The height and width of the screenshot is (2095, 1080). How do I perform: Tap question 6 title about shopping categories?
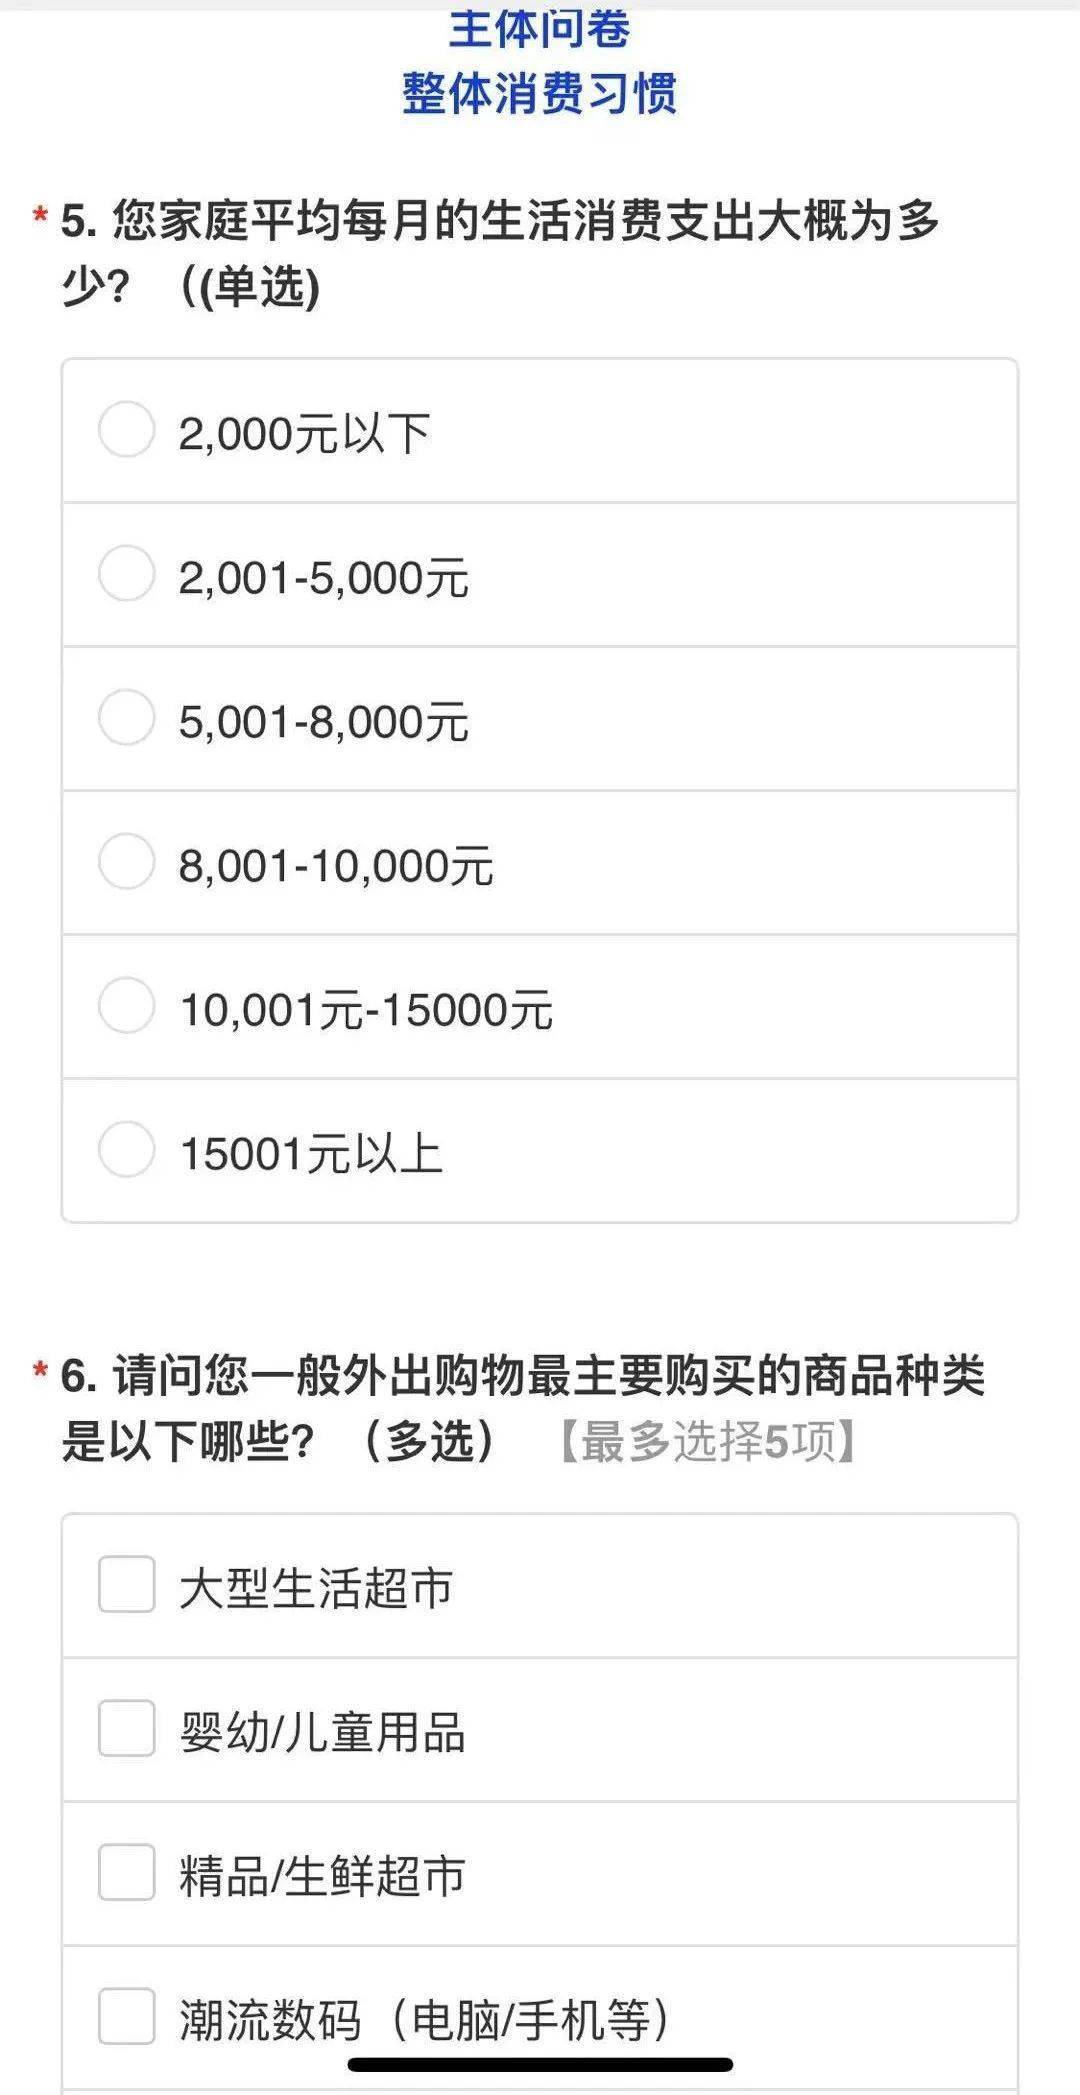(x=522, y=1376)
